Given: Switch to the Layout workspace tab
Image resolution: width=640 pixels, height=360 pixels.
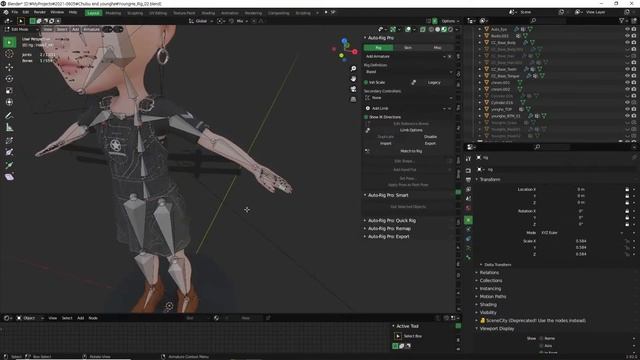Looking at the screenshot, I should (93, 13).
